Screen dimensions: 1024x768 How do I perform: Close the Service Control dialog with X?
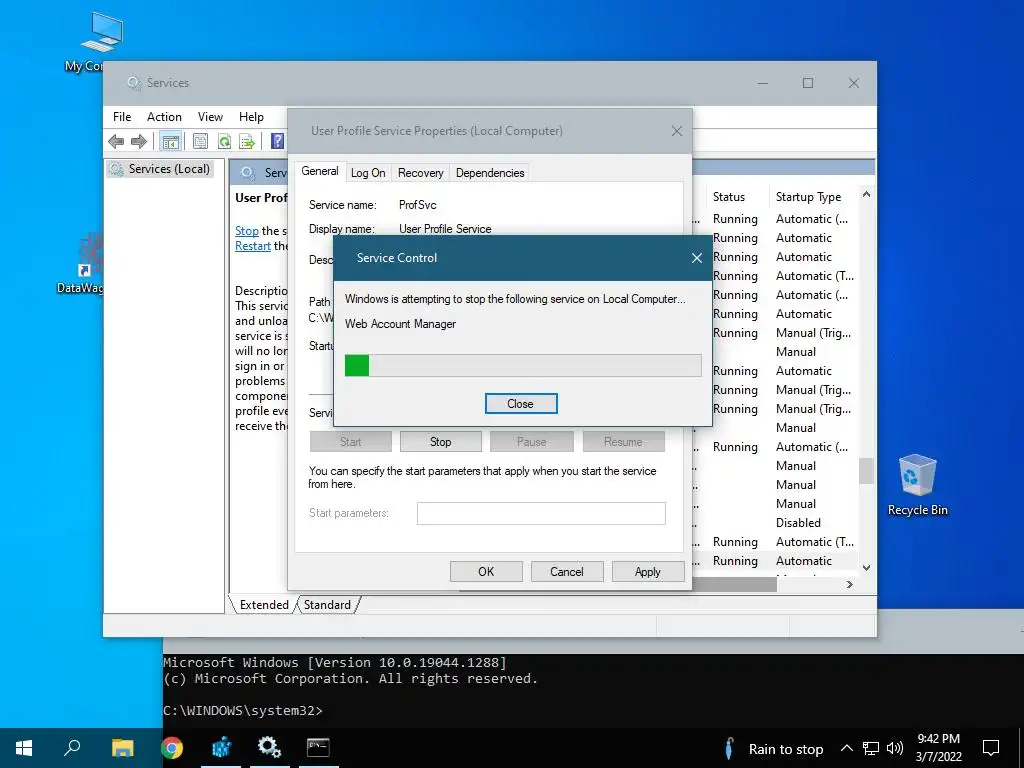(x=697, y=258)
